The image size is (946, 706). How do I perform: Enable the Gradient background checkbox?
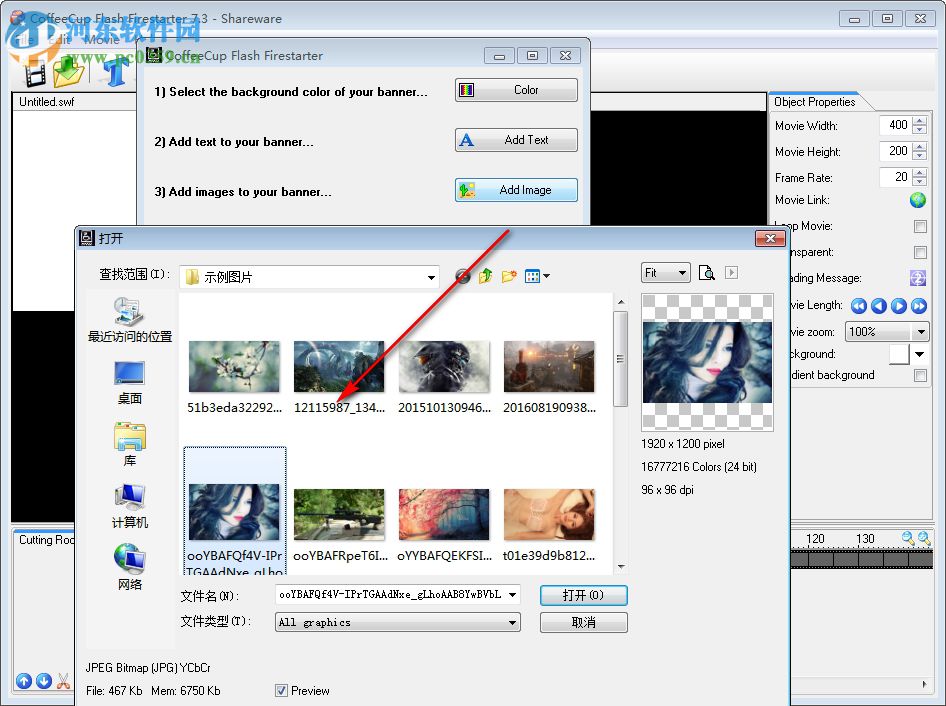(x=920, y=375)
